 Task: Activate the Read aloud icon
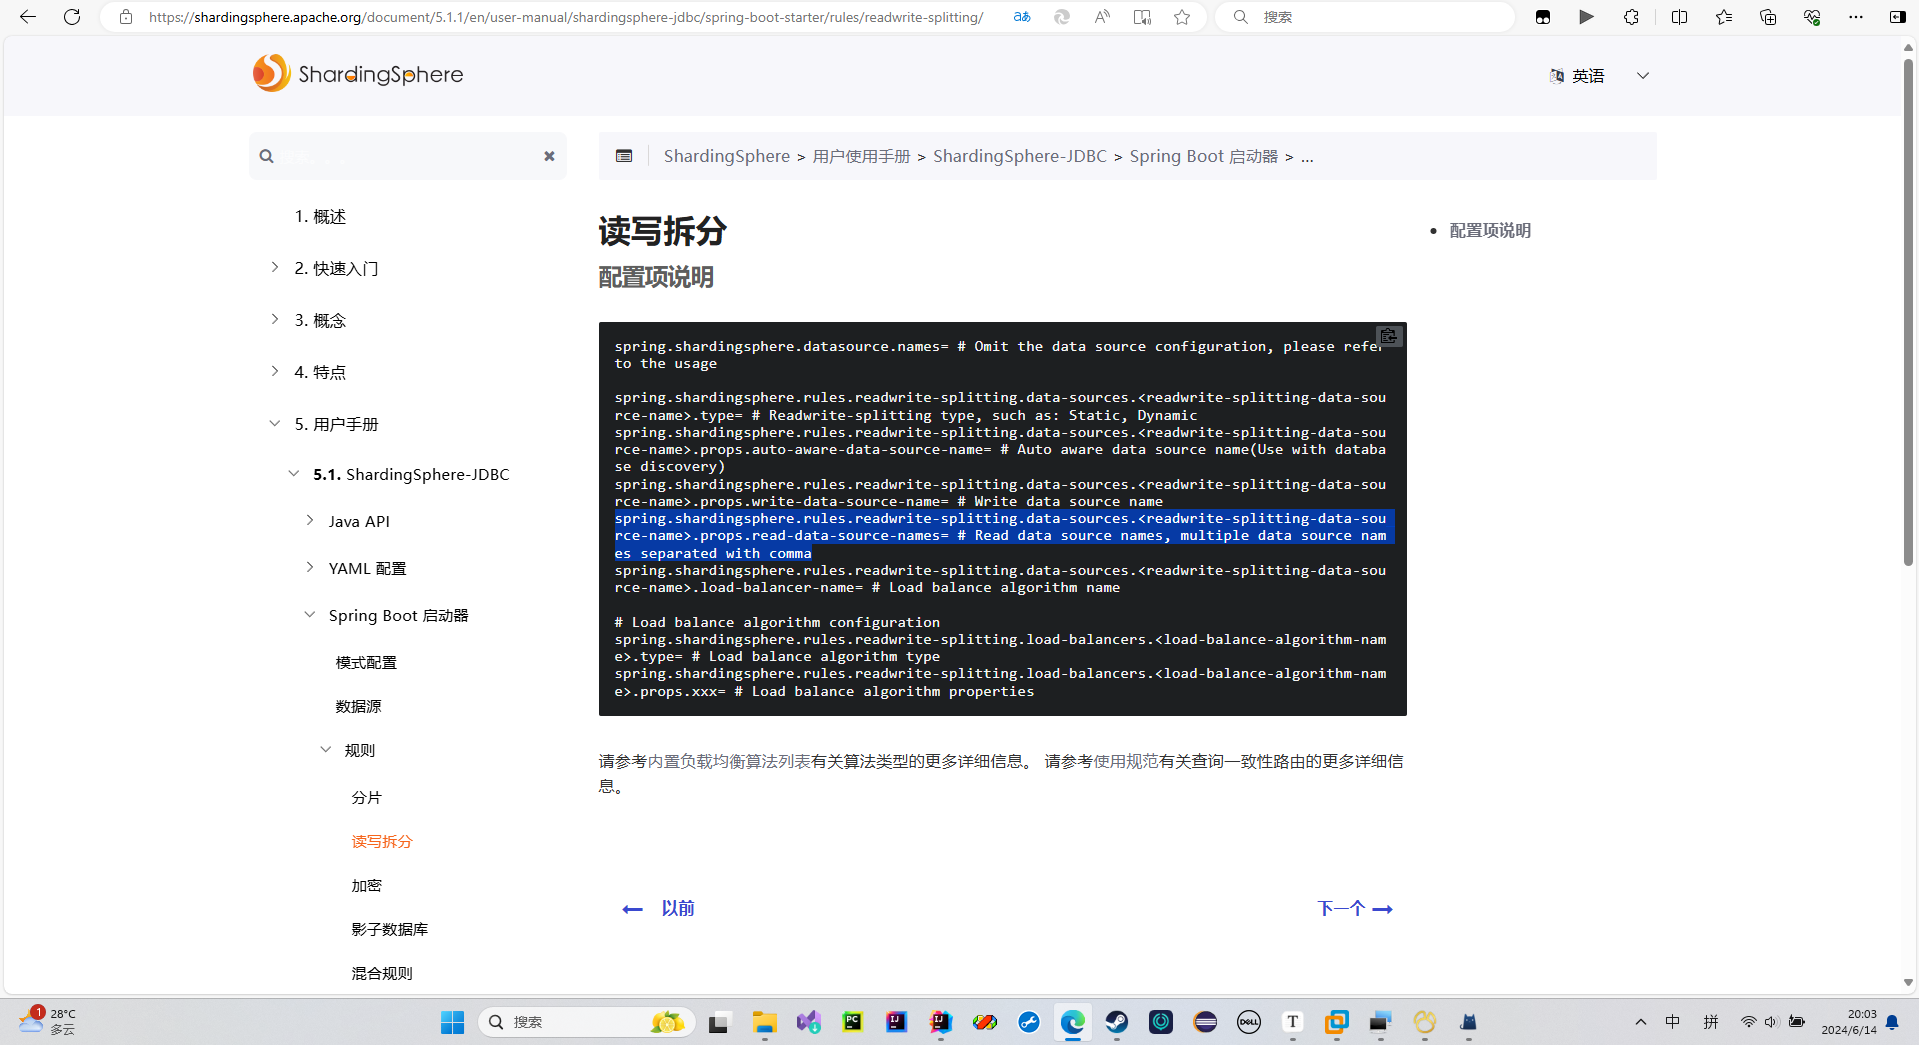1102,17
